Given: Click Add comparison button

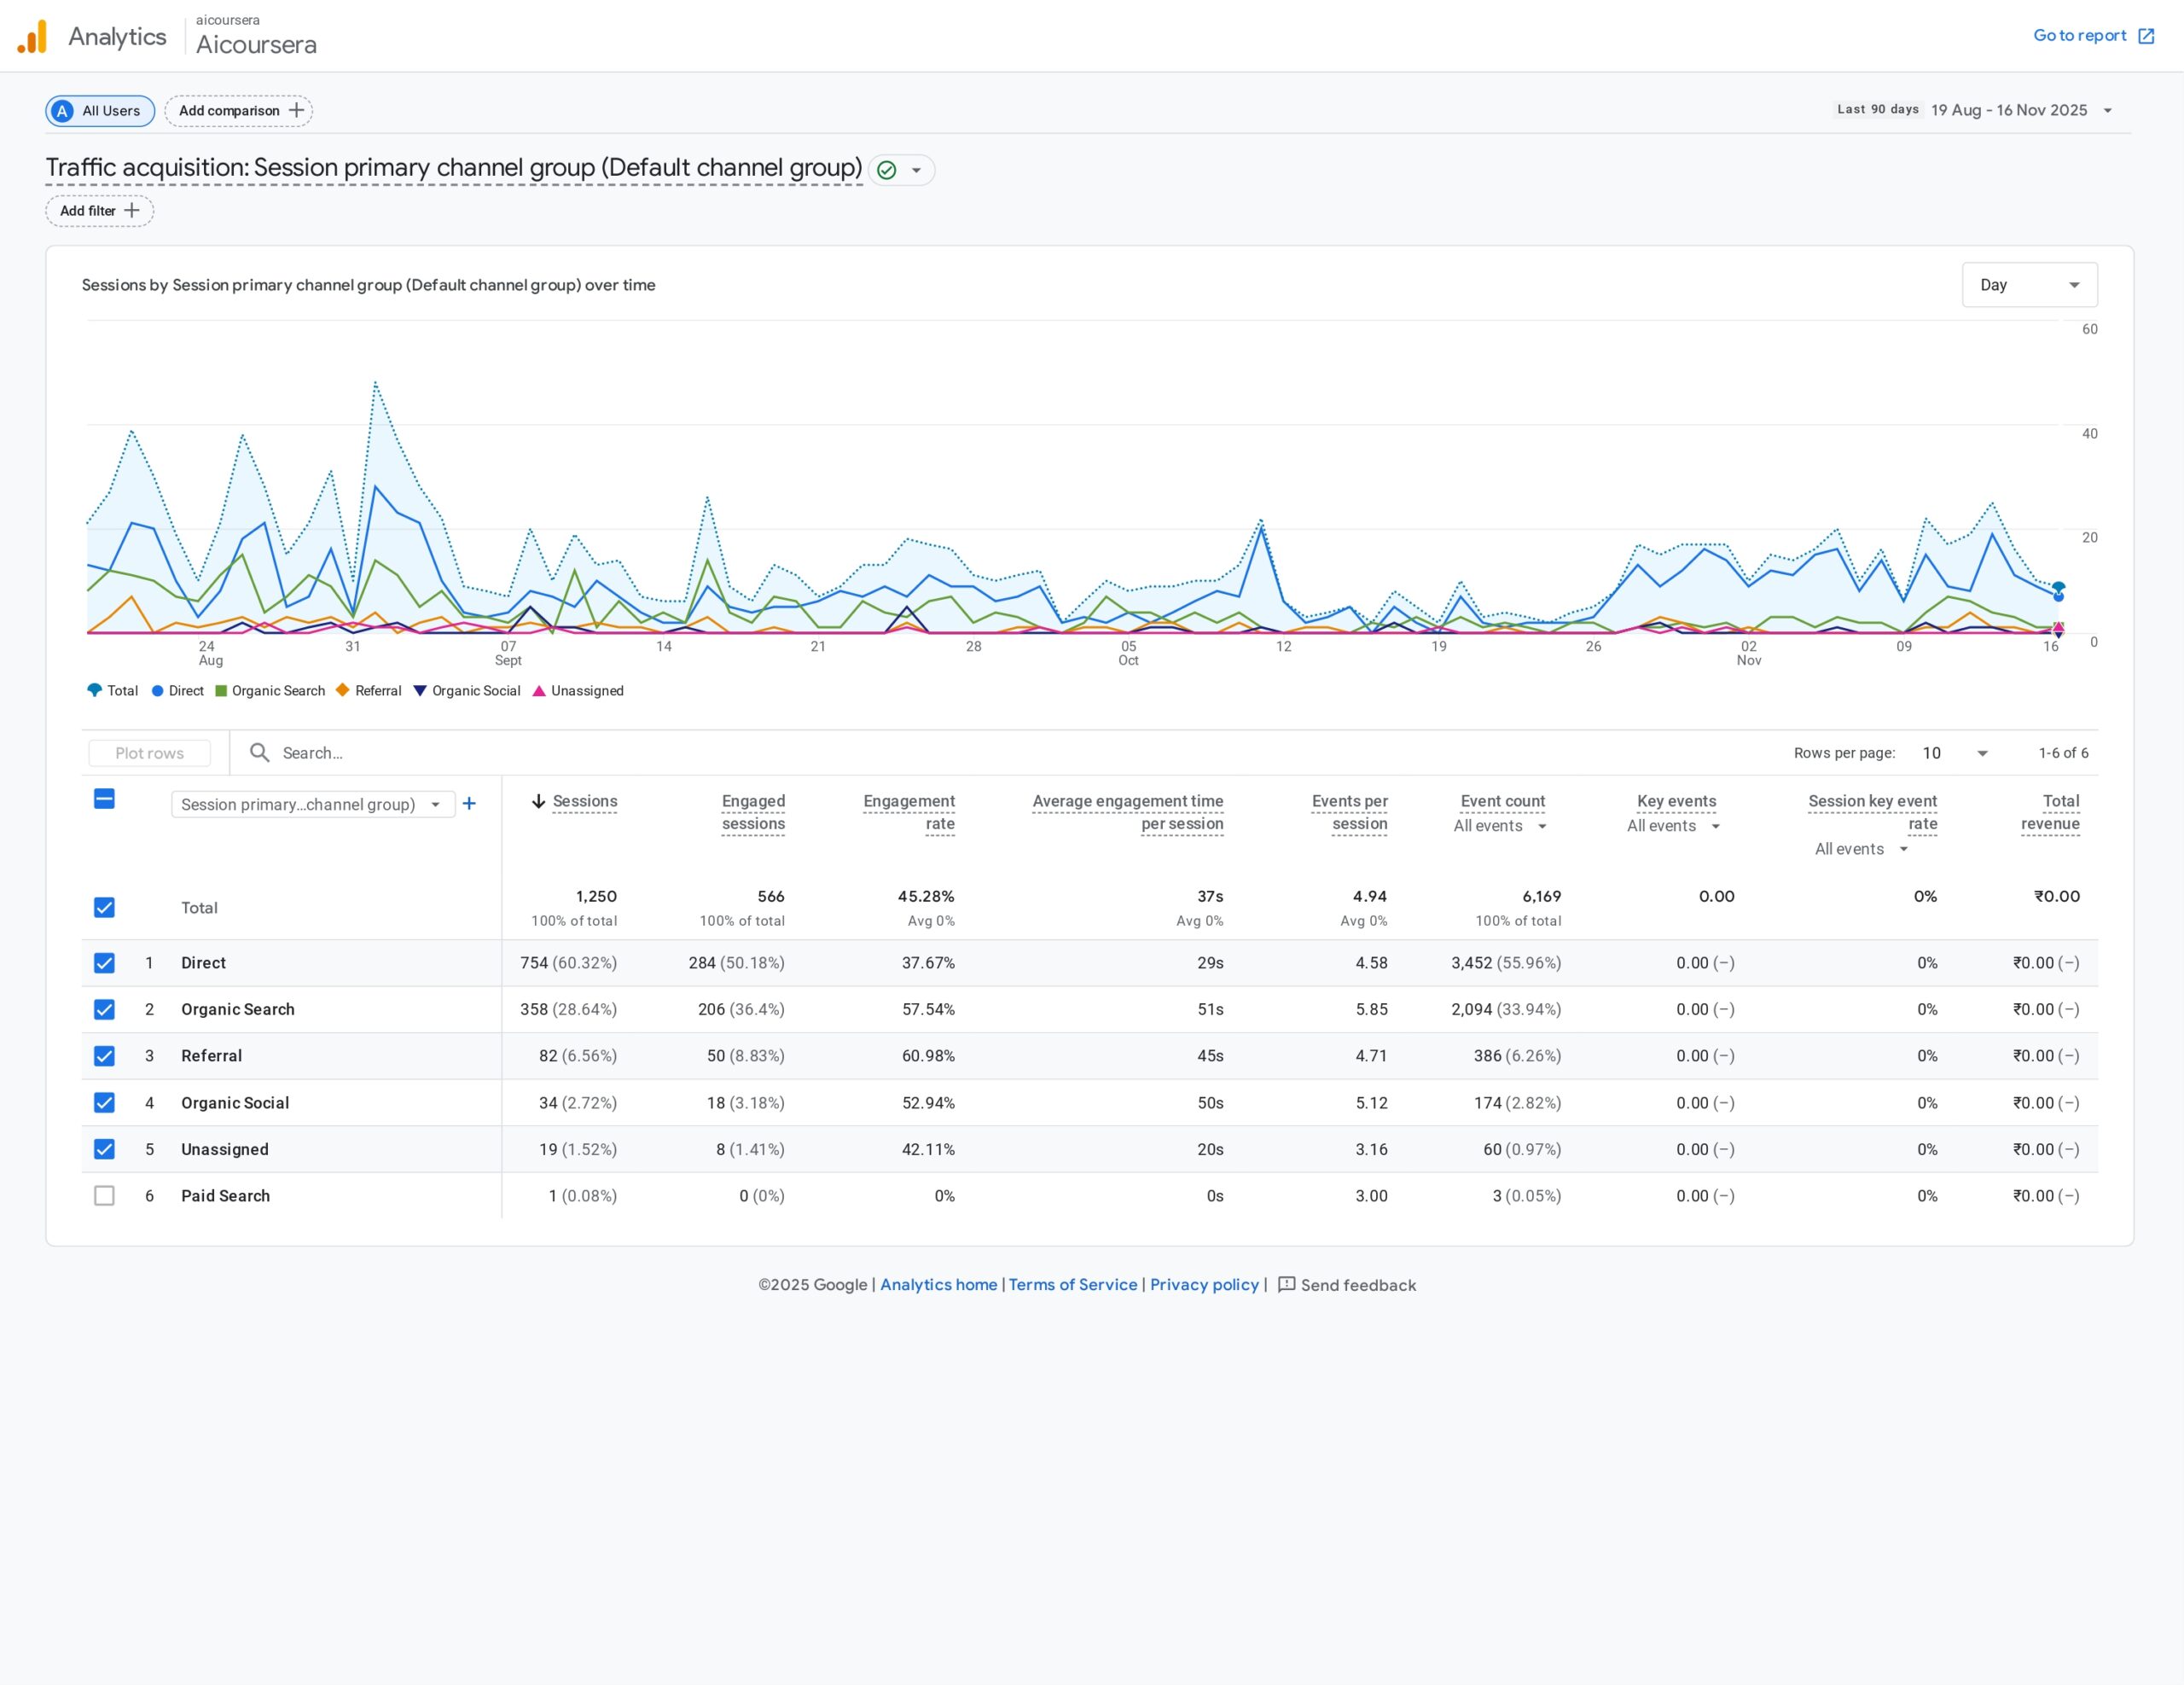Looking at the screenshot, I should point(239,111).
